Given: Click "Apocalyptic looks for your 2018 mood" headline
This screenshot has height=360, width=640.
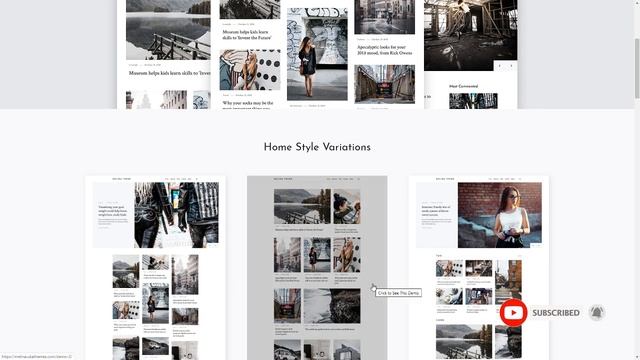Looking at the screenshot, I should pos(384,50).
